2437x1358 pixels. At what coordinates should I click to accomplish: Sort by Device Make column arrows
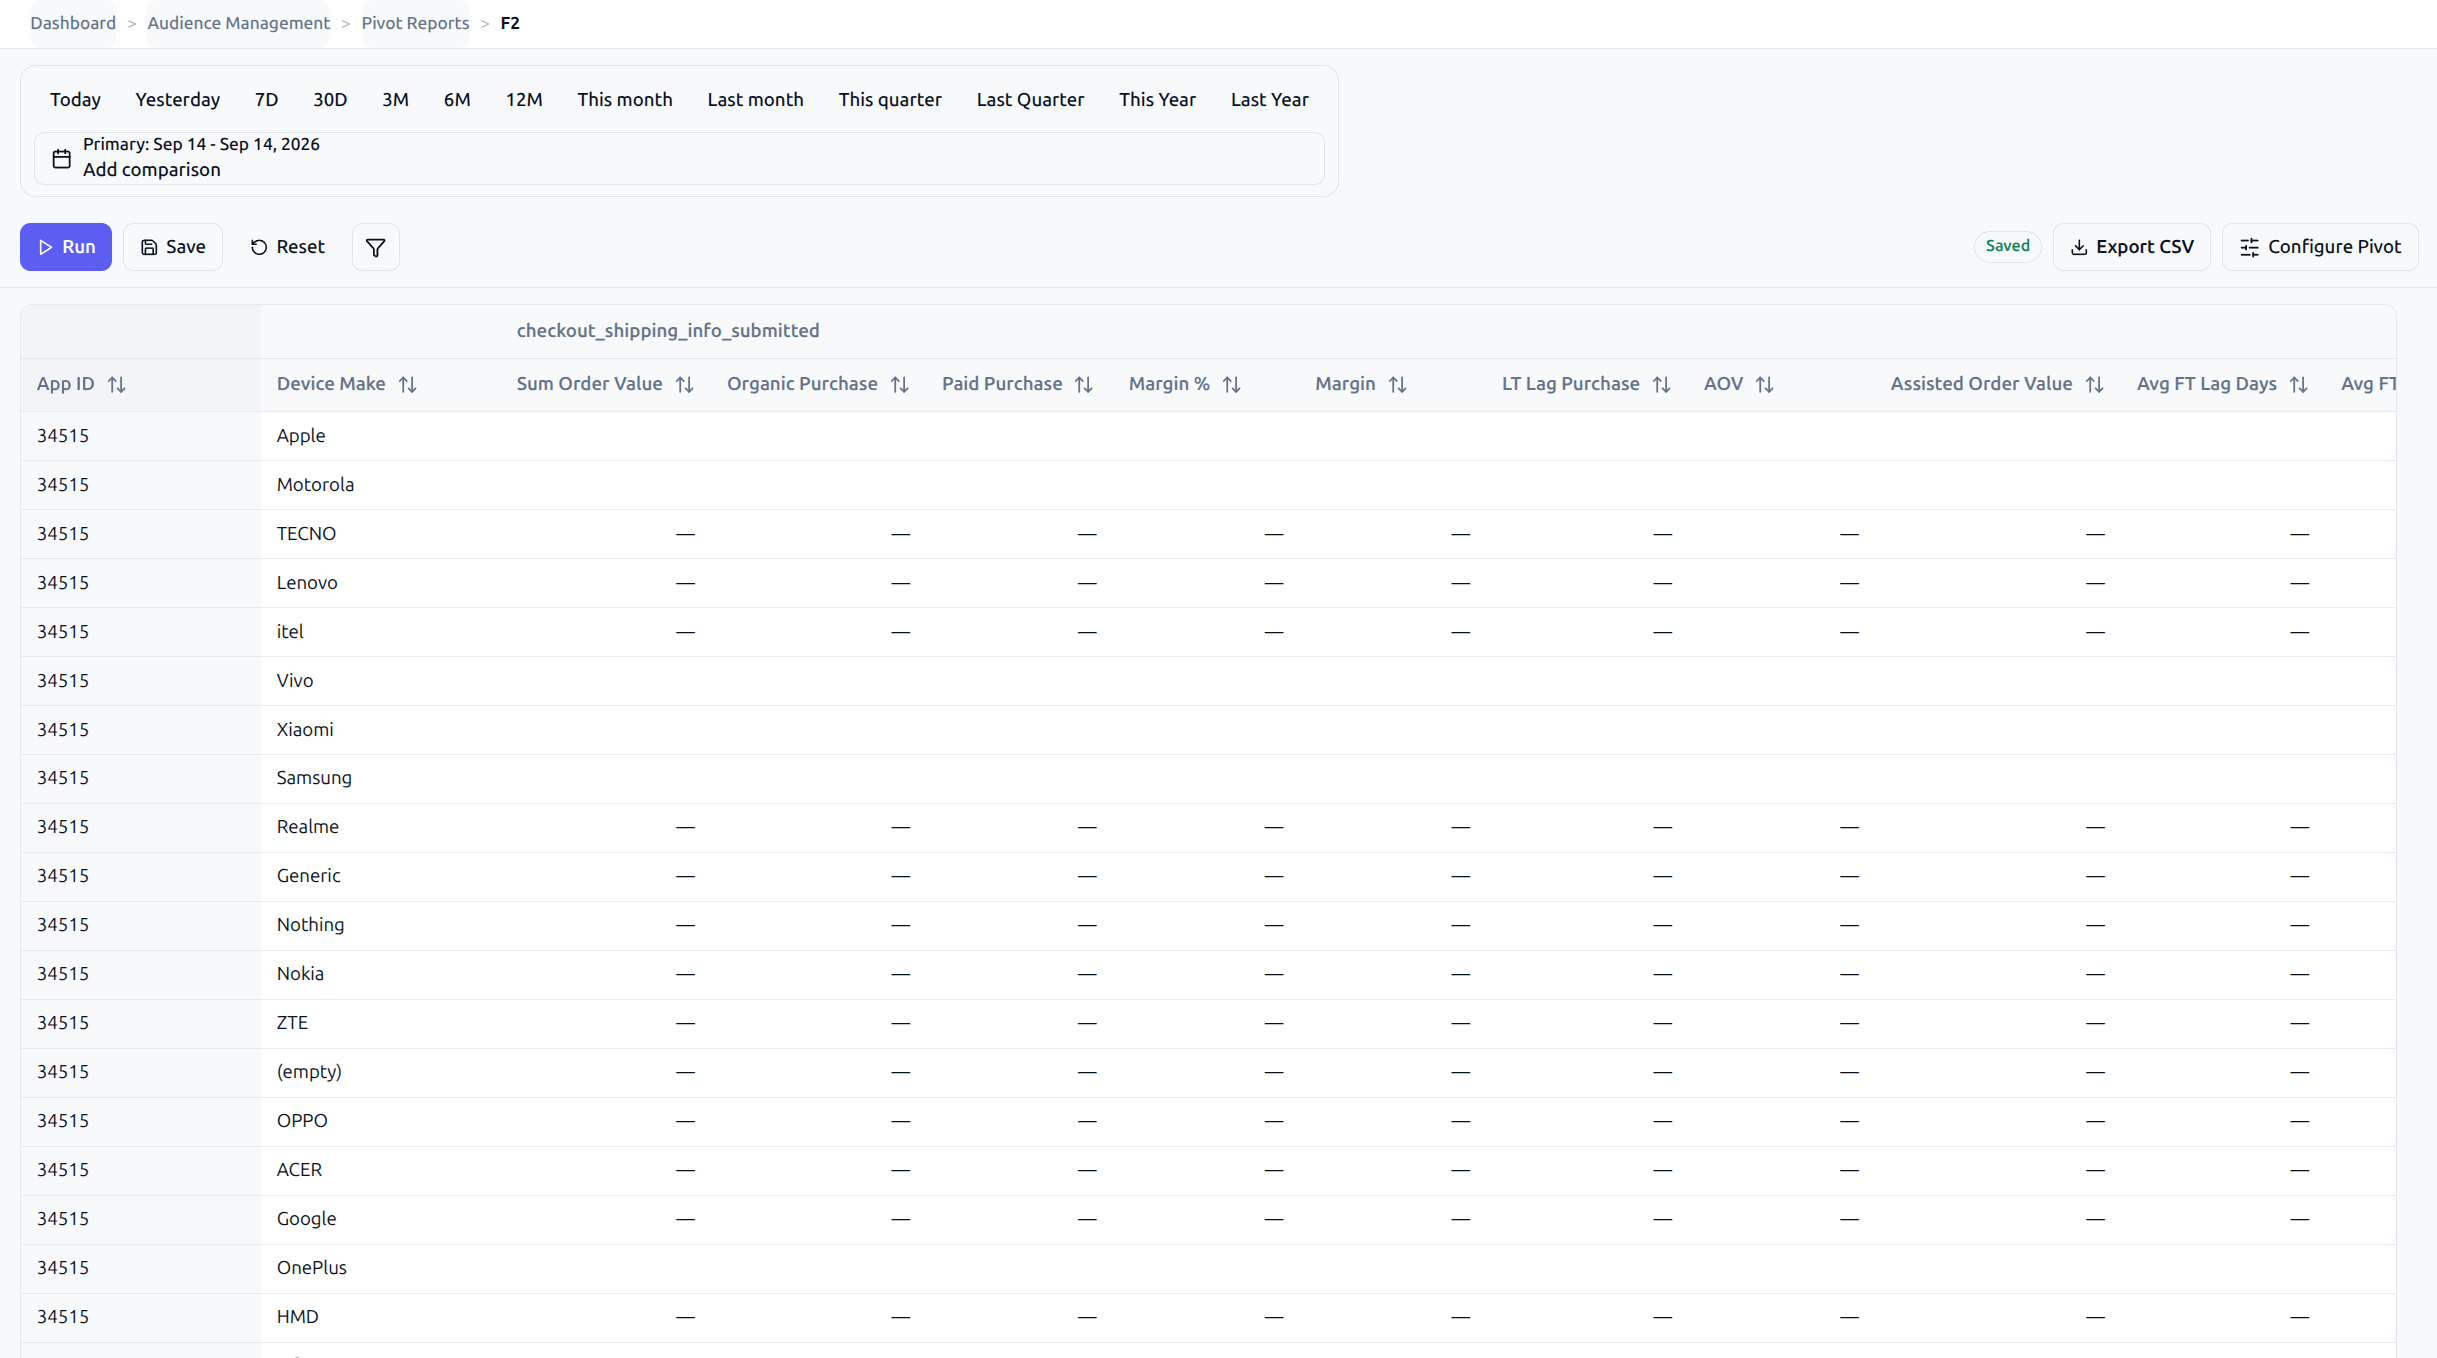(x=407, y=384)
